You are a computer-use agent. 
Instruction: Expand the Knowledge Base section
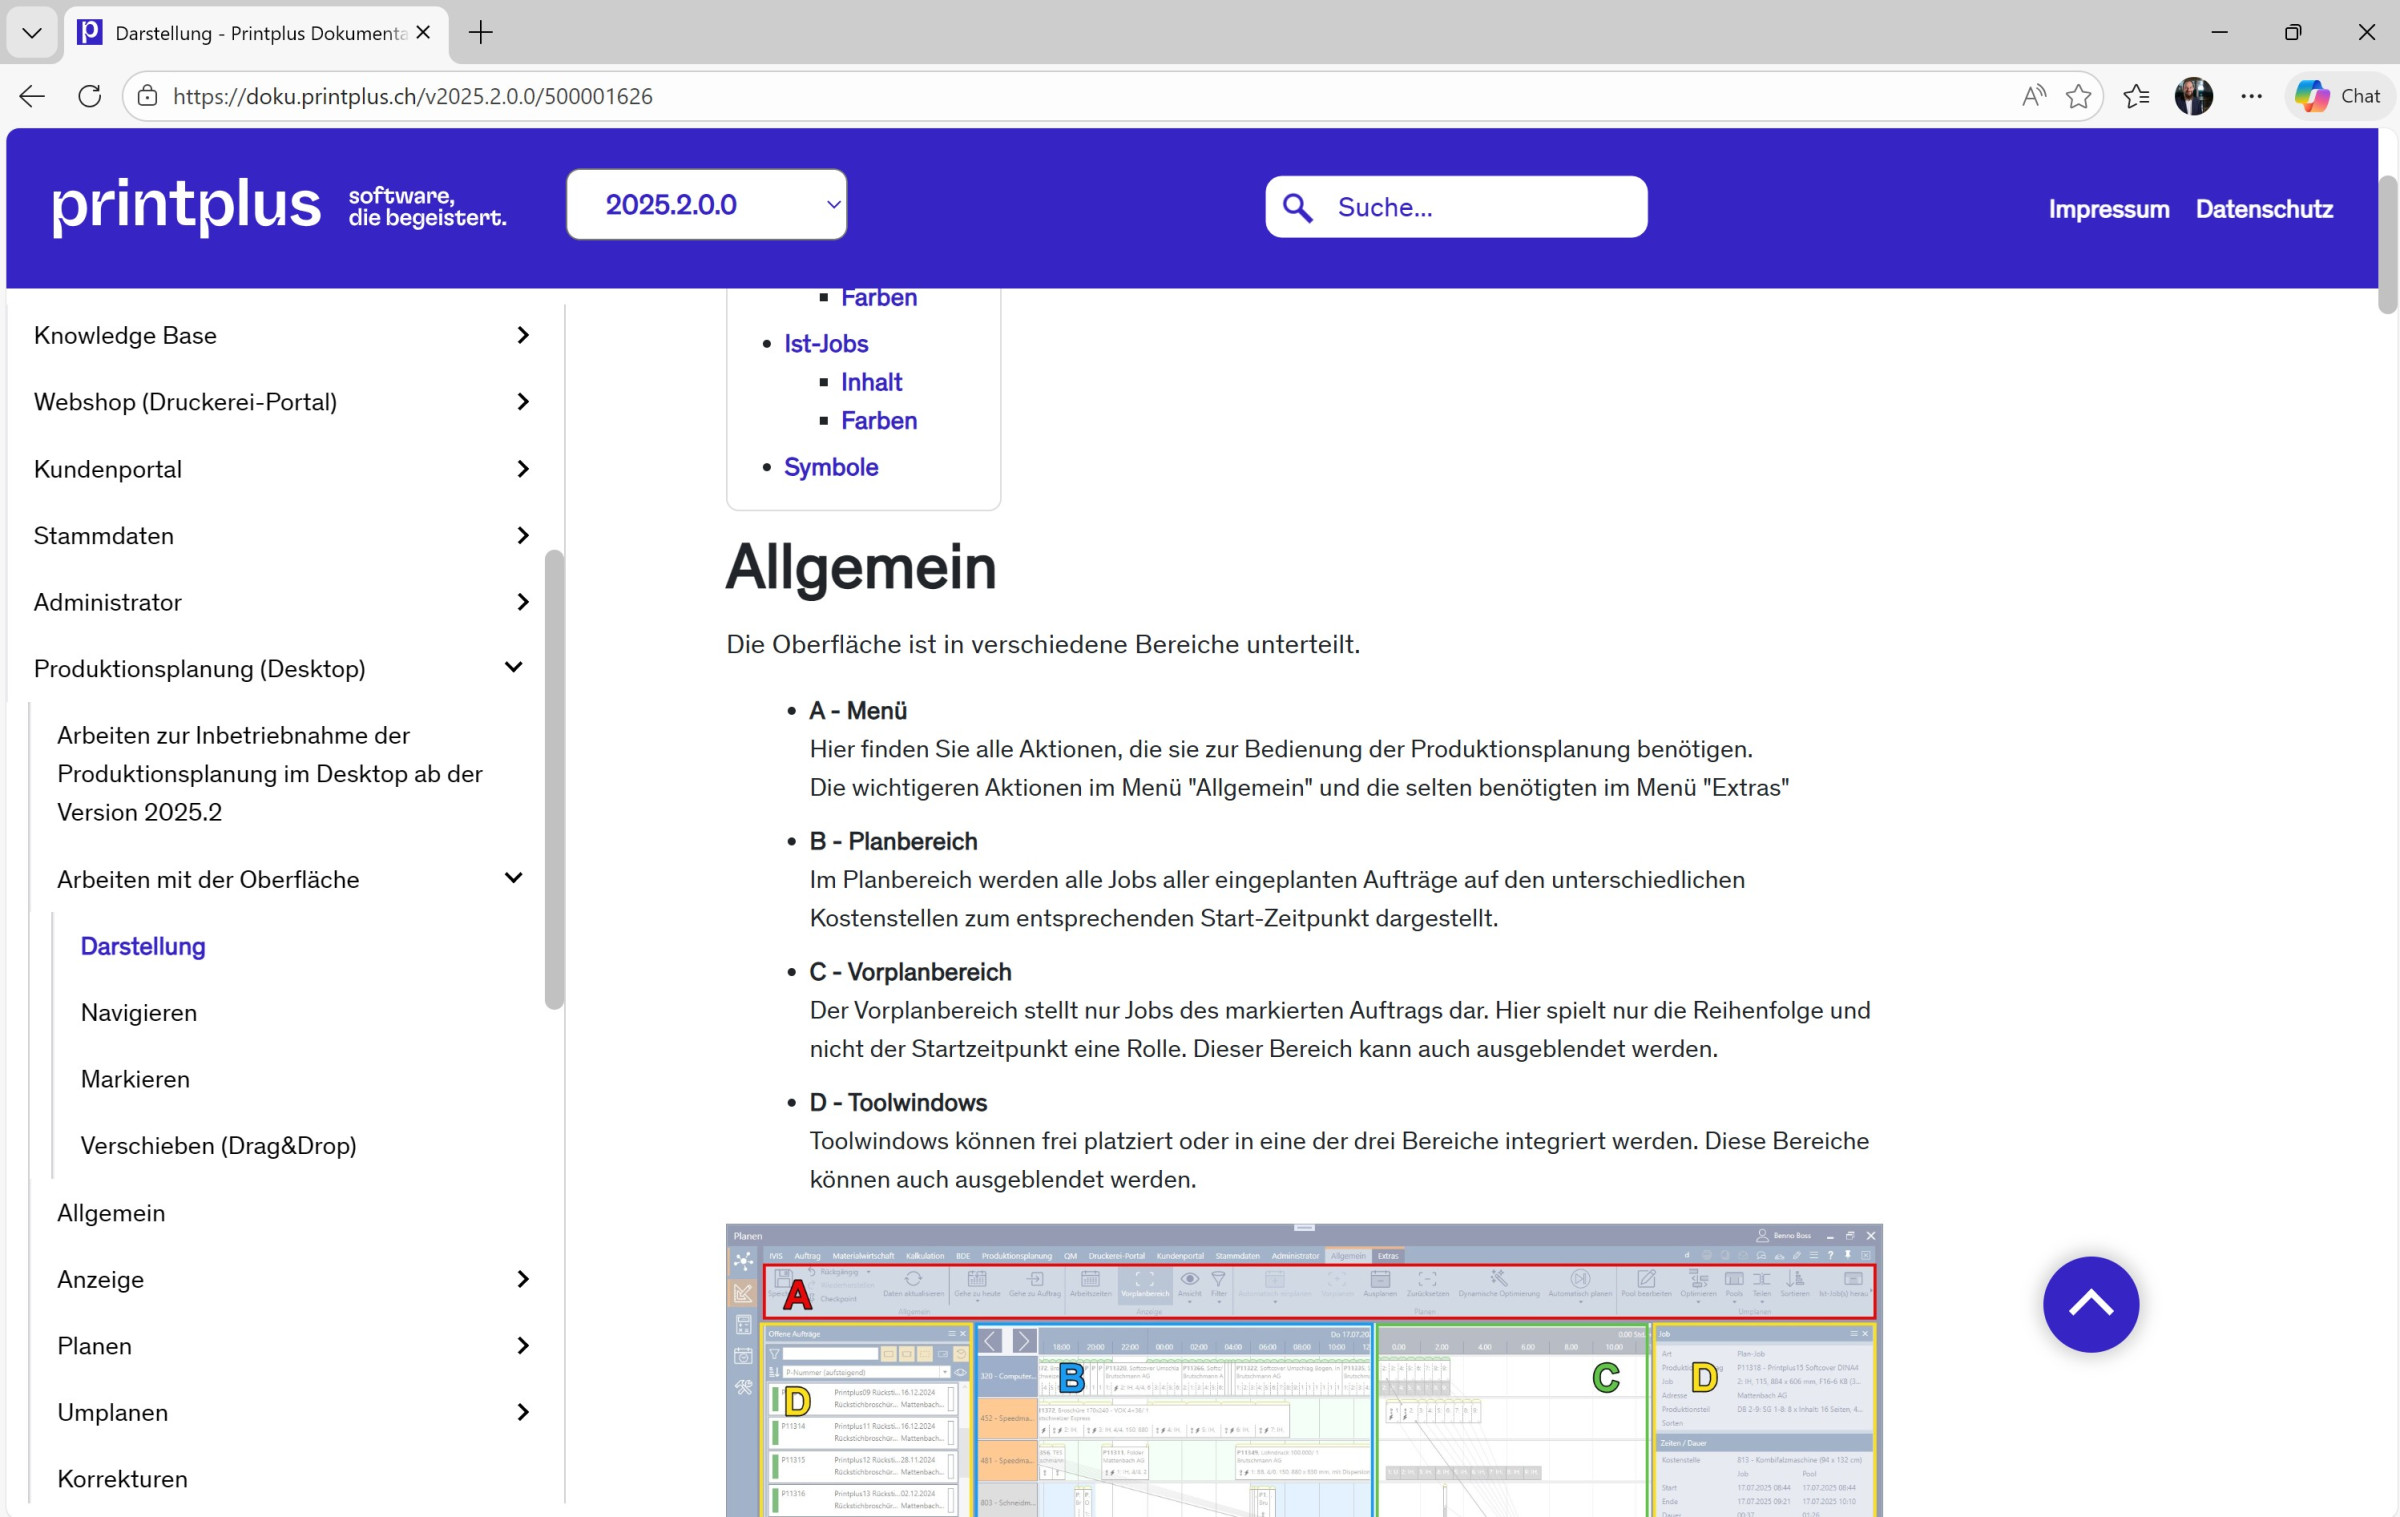(x=282, y=335)
